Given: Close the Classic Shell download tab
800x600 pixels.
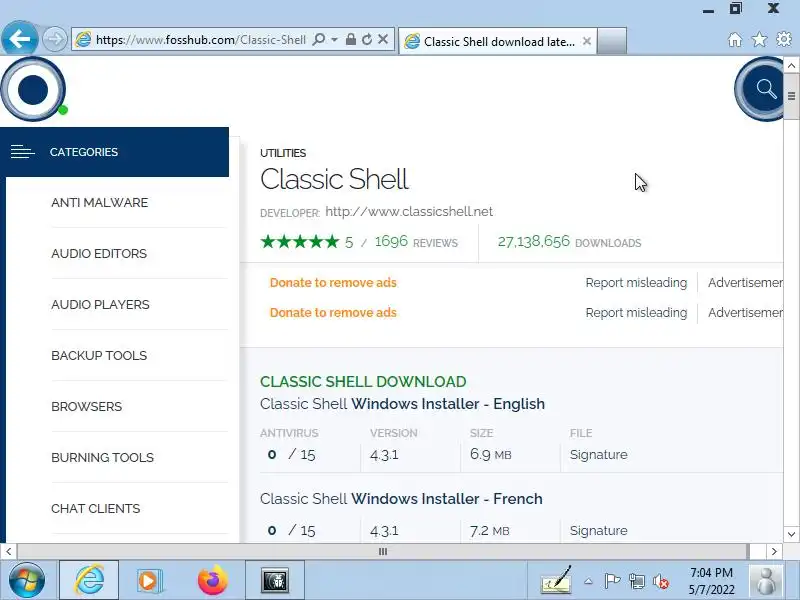Looking at the screenshot, I should point(587,41).
